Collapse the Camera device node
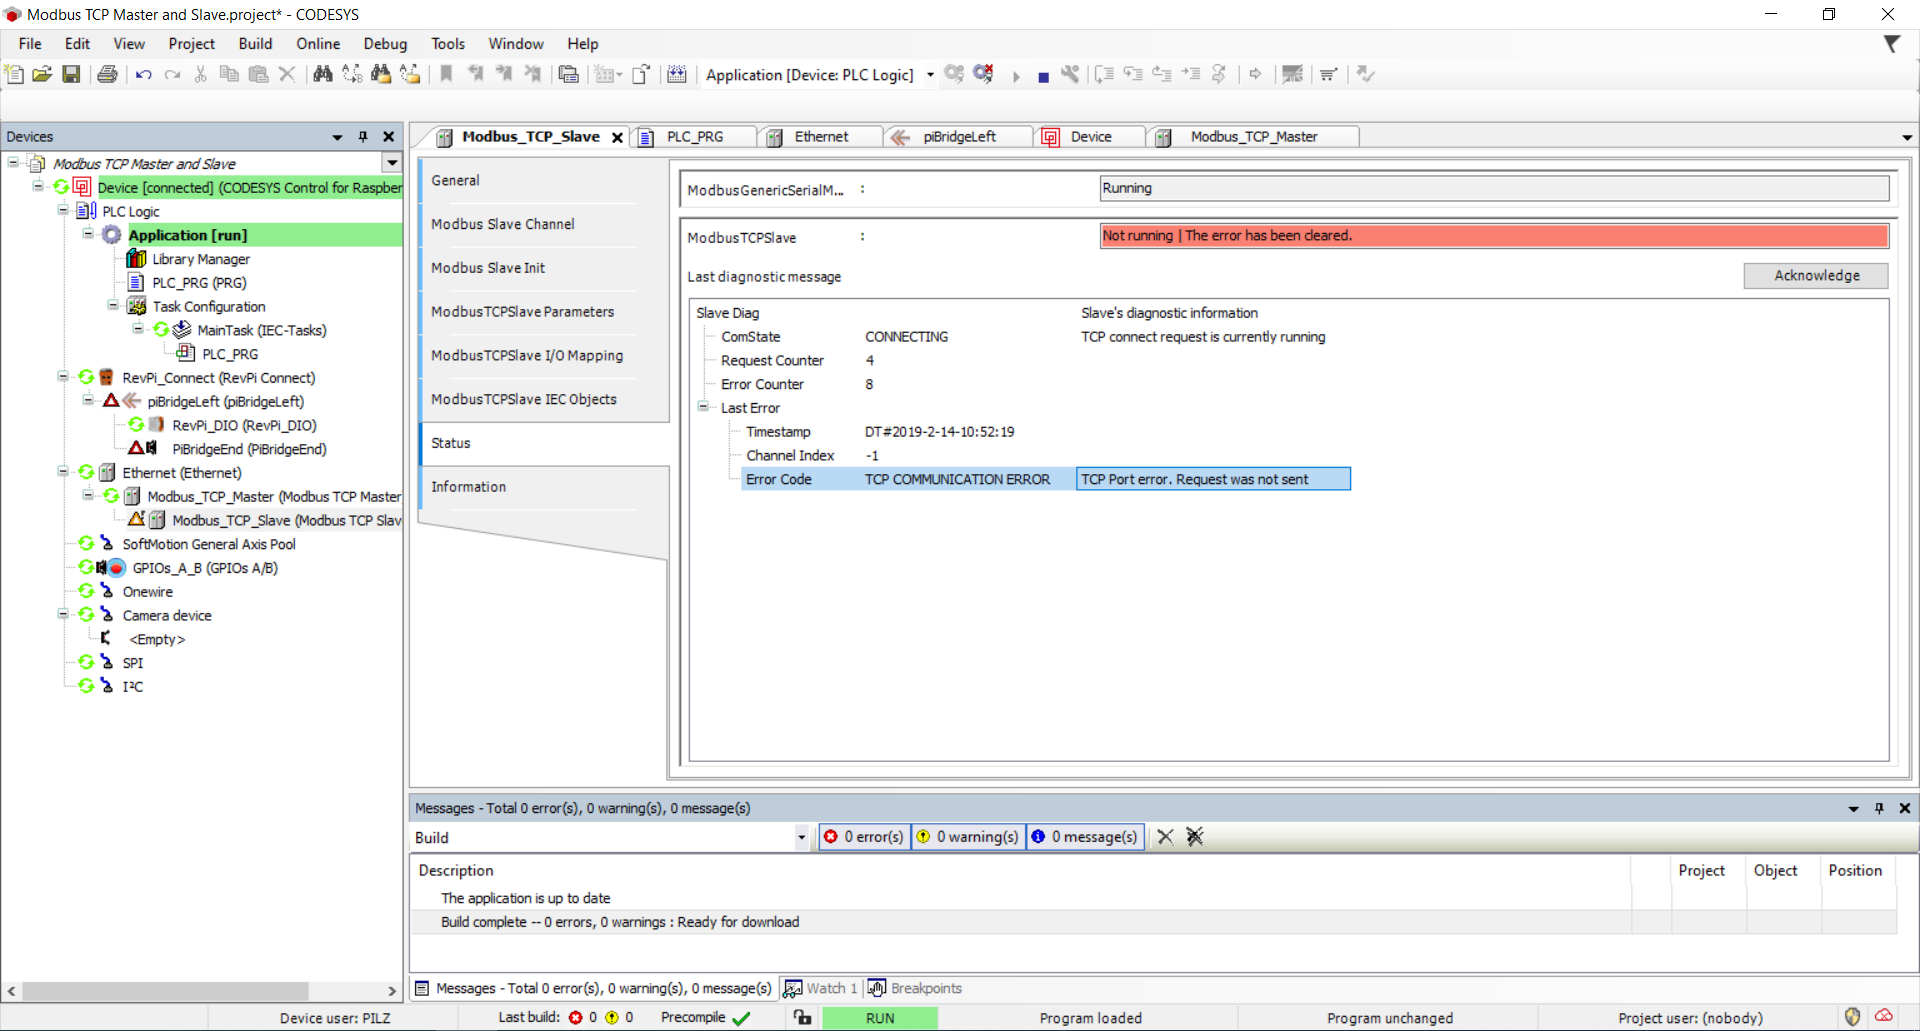This screenshot has width=1920, height=1031. pos(63,615)
